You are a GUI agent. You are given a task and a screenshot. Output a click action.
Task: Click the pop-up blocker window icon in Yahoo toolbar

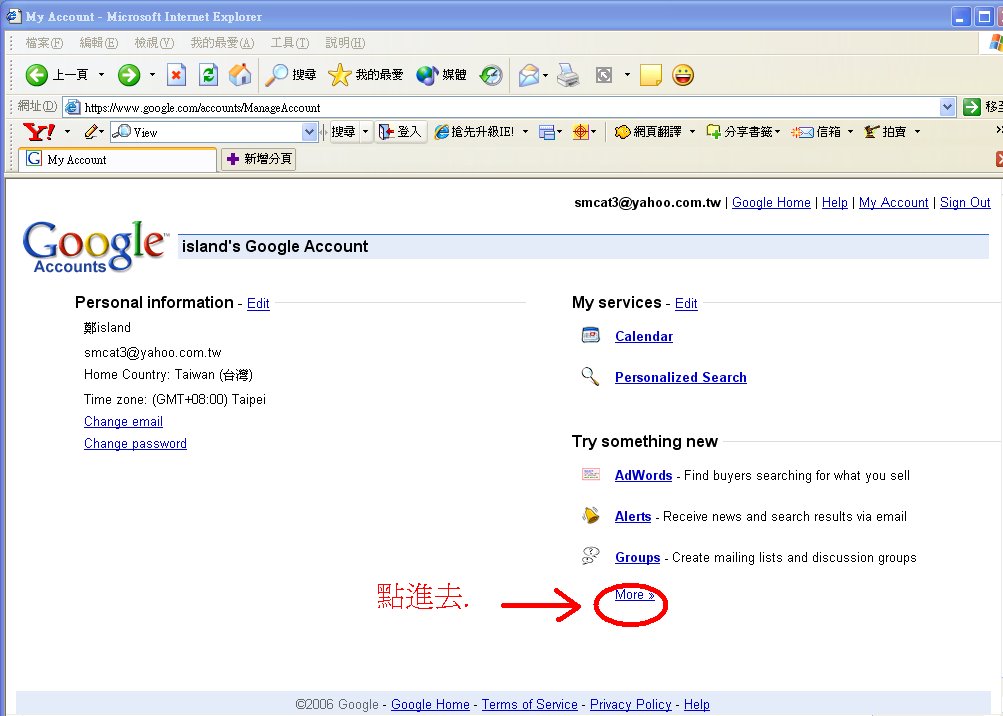pyautogui.click(x=546, y=132)
